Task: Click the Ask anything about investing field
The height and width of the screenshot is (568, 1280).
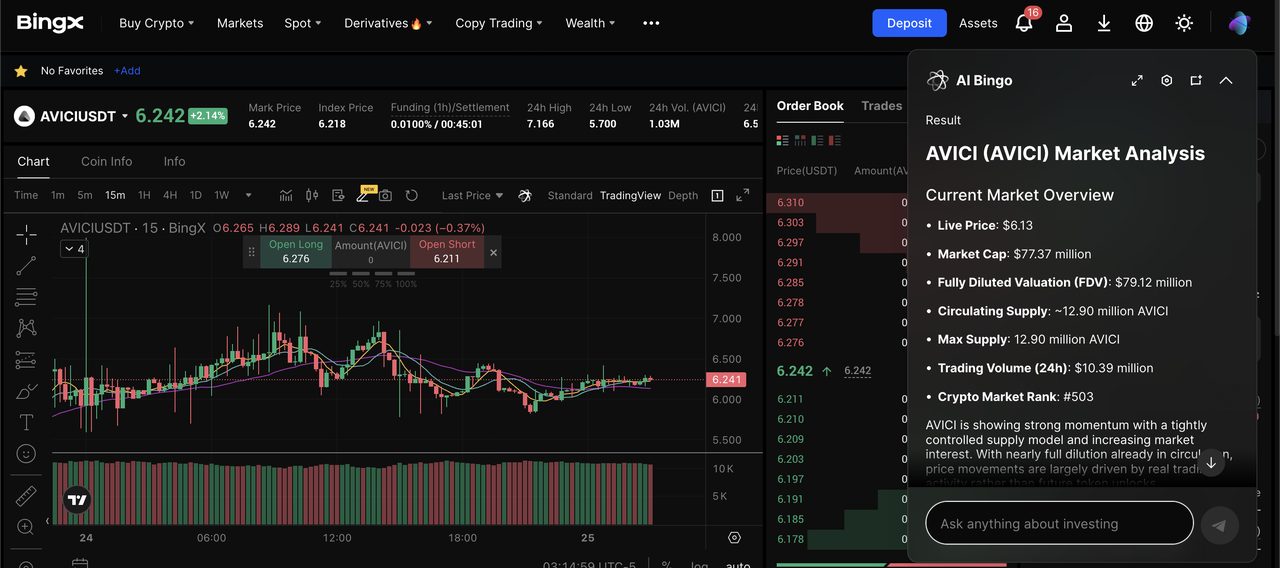Action: [1059, 524]
